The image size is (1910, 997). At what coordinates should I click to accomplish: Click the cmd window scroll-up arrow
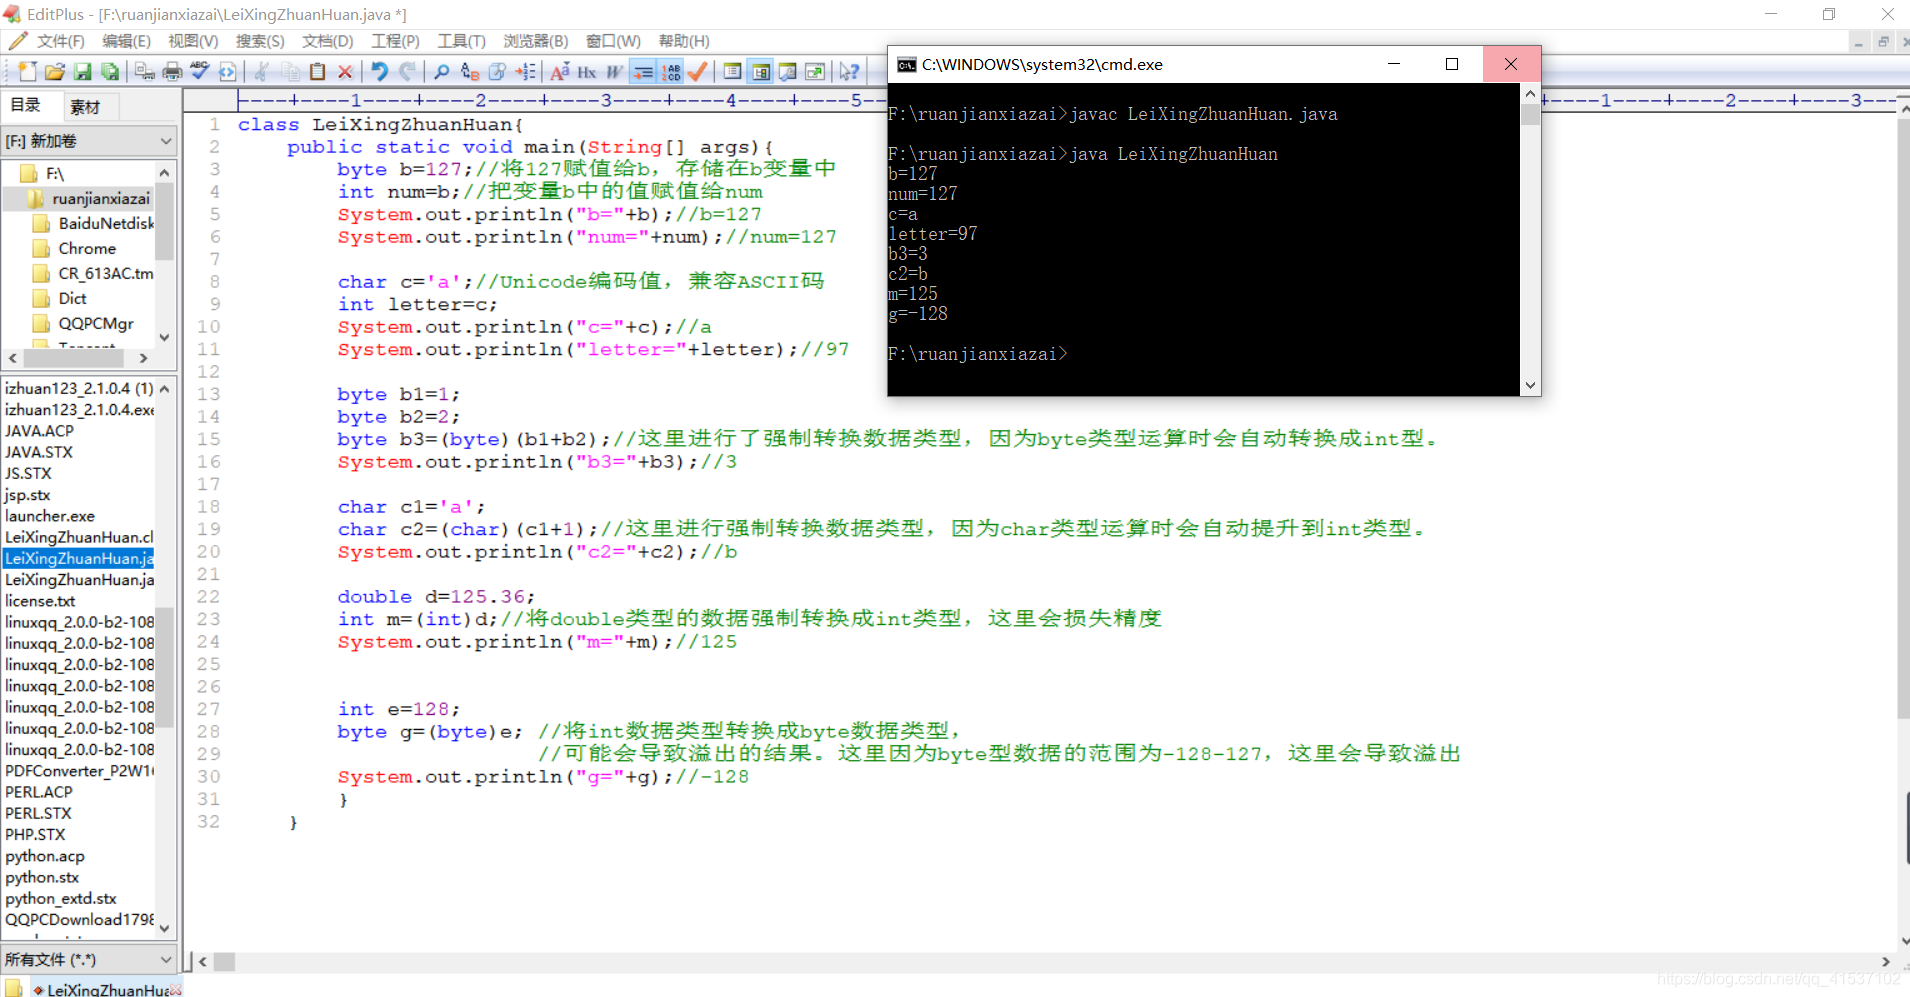point(1530,93)
